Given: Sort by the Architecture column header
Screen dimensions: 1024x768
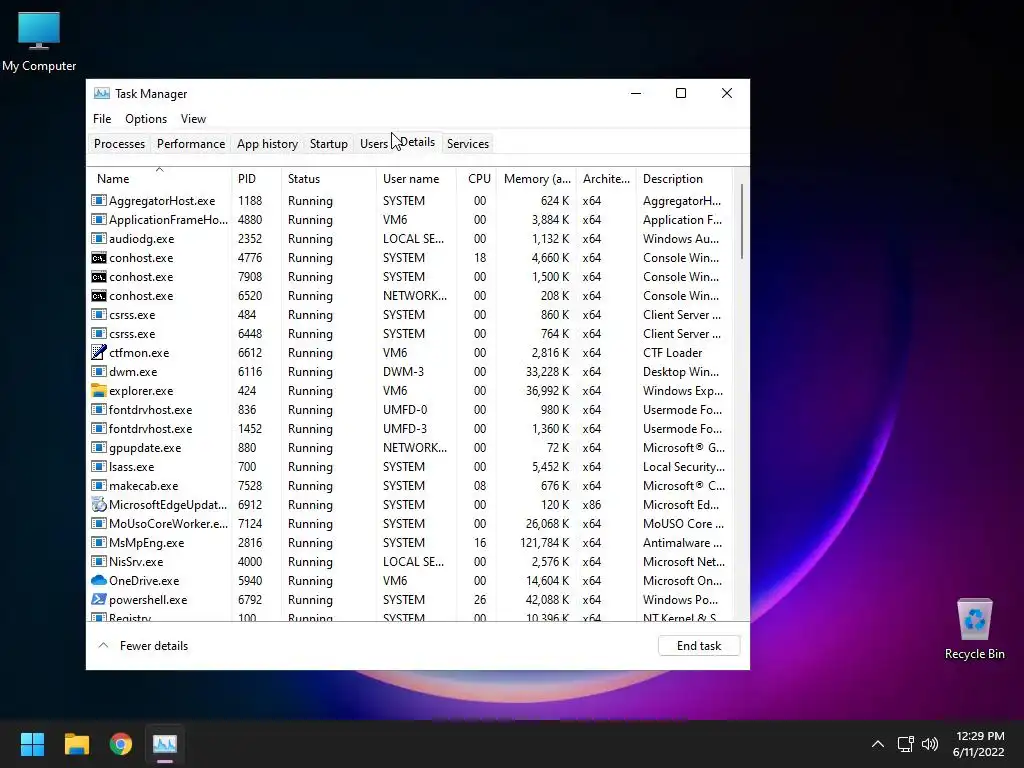Looking at the screenshot, I should click(x=606, y=179).
